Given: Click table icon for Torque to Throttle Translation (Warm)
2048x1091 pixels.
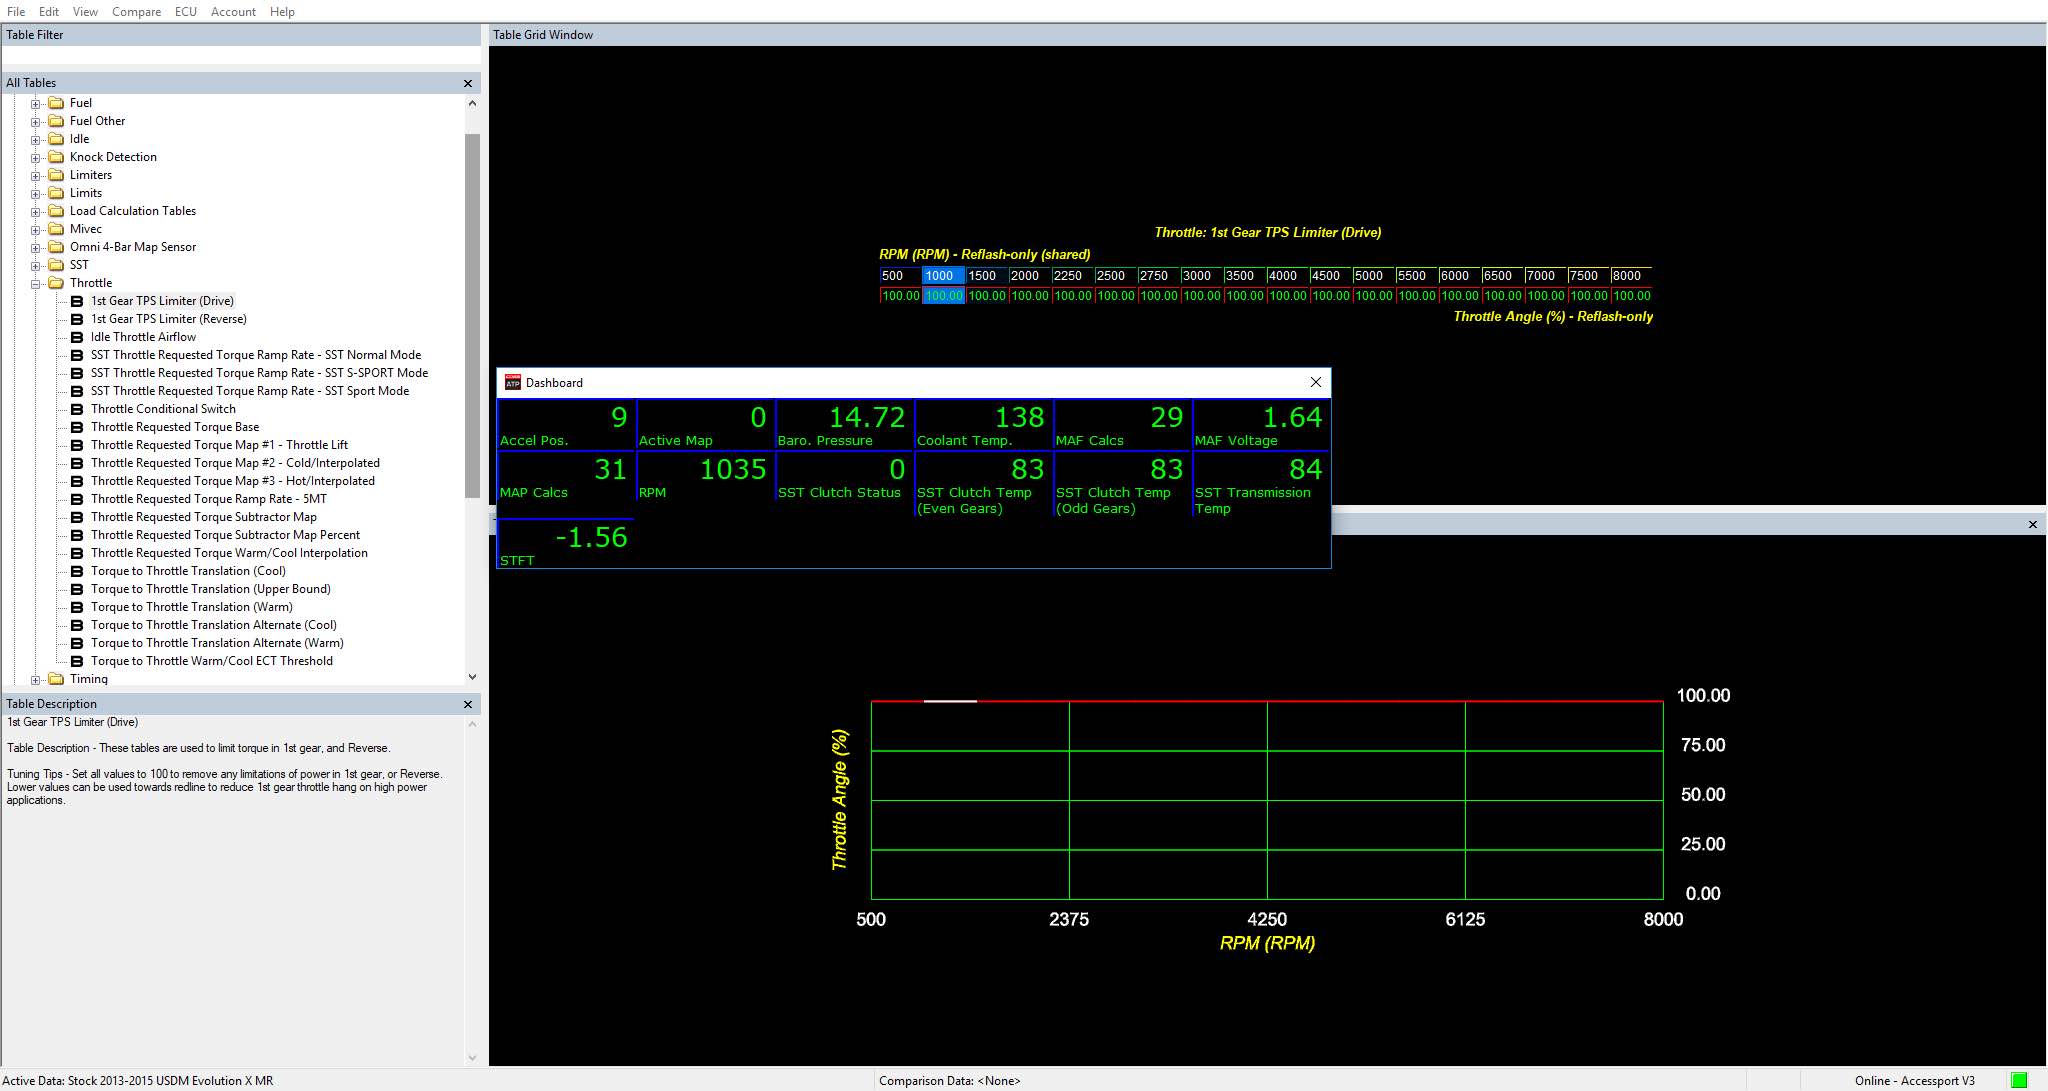Looking at the screenshot, I should (77, 607).
